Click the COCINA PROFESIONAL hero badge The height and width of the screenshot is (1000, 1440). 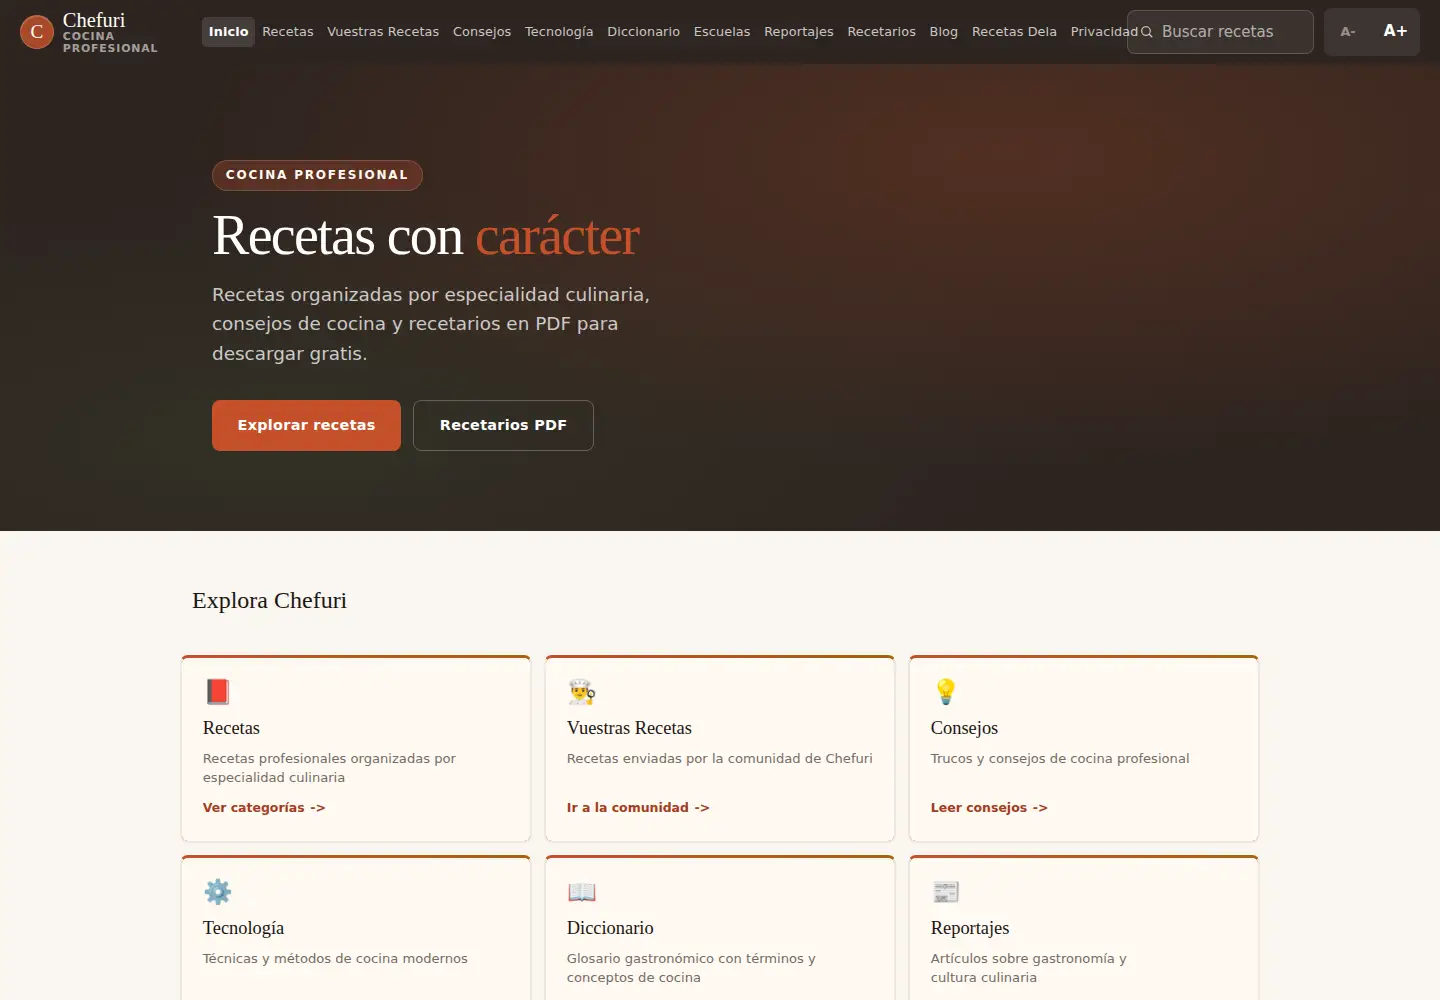(x=317, y=175)
